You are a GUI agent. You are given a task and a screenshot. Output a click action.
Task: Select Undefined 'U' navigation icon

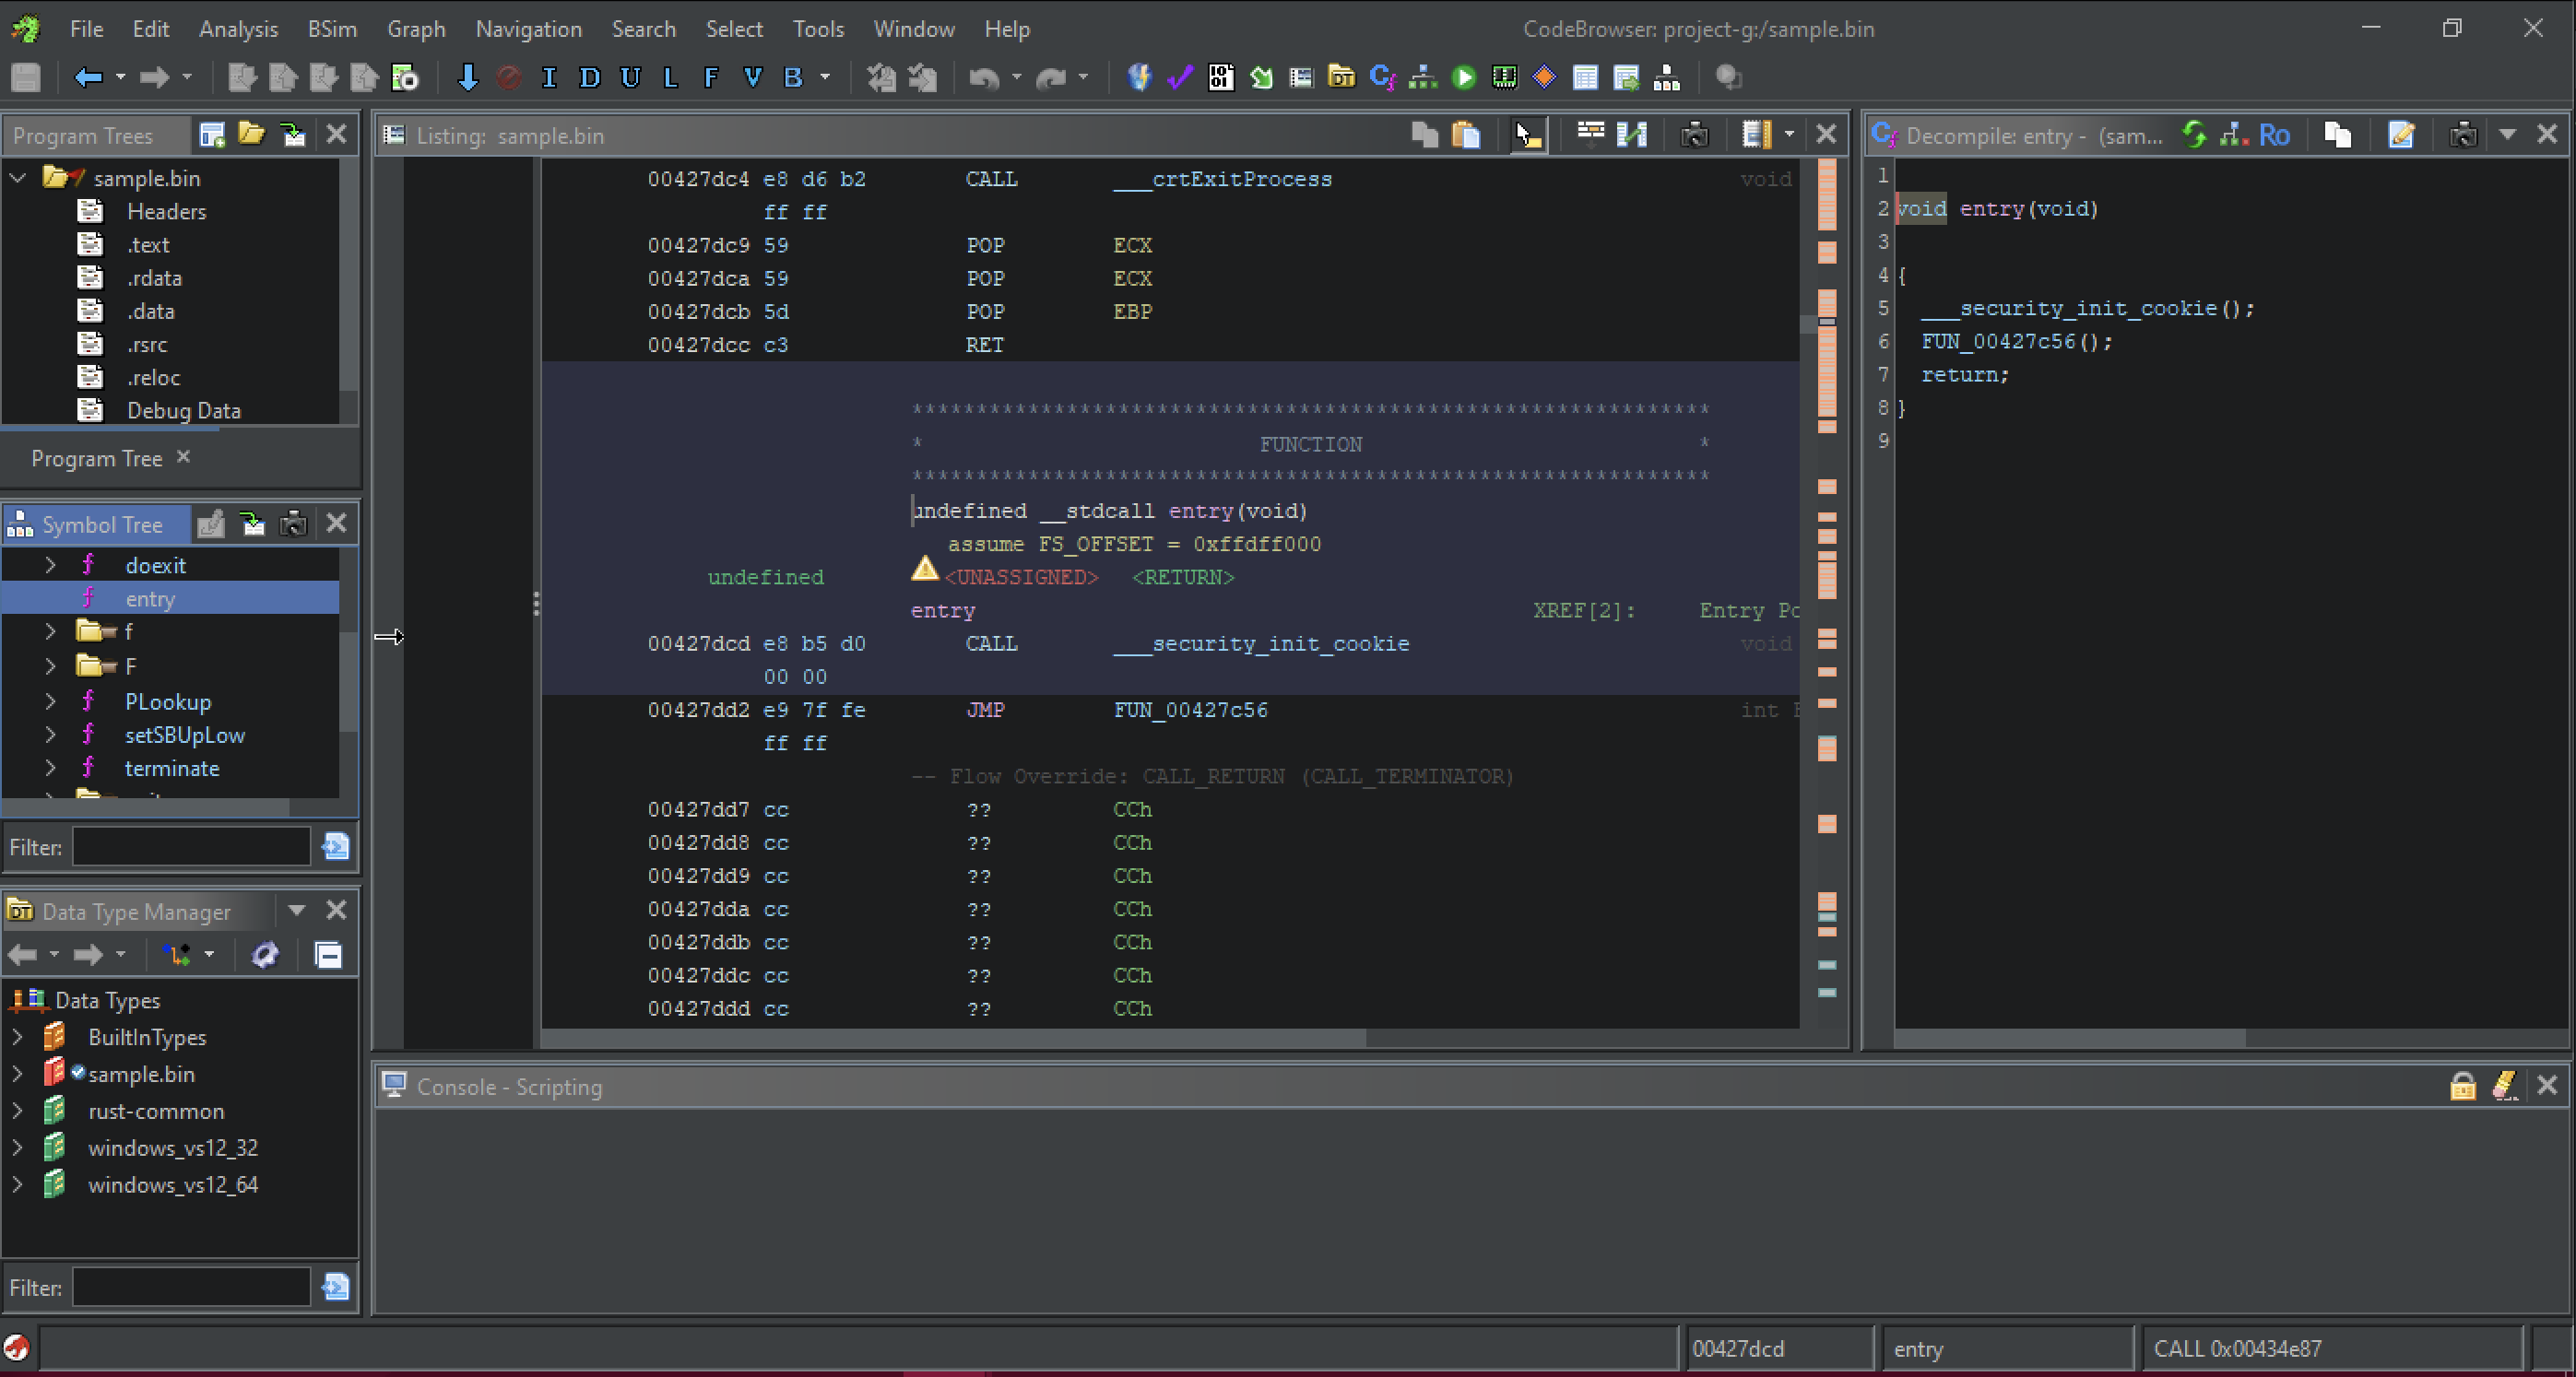pos(630,77)
